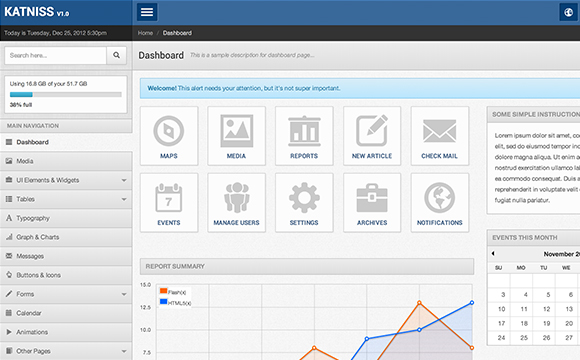Viewport: 580px width, 360px height.
Task: Click the Messages envelope sidebar icon
Action: pos(9,256)
